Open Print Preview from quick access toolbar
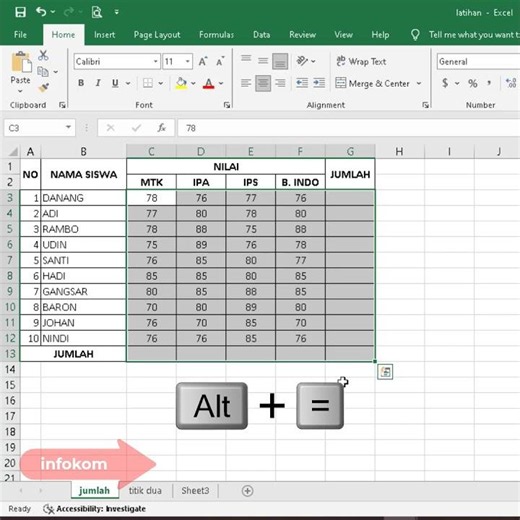Screen dimensions: 520x520 tap(97, 12)
